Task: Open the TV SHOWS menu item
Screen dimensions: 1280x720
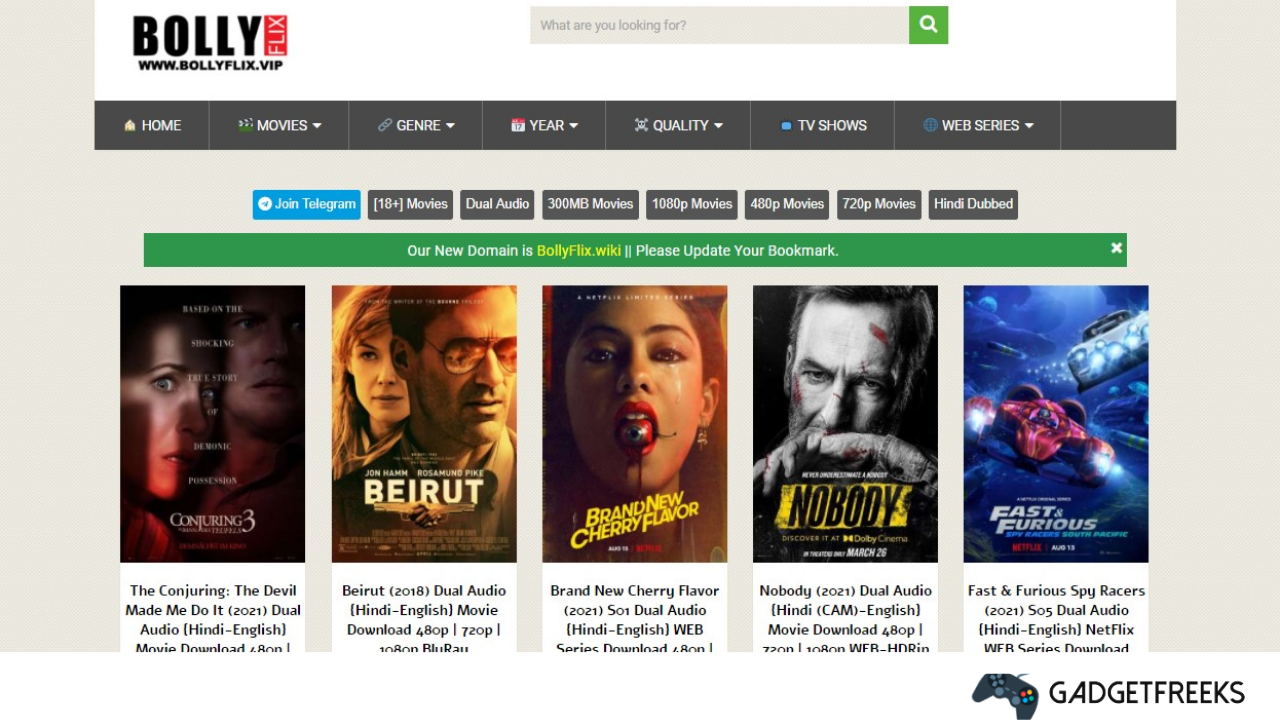Action: pos(822,125)
